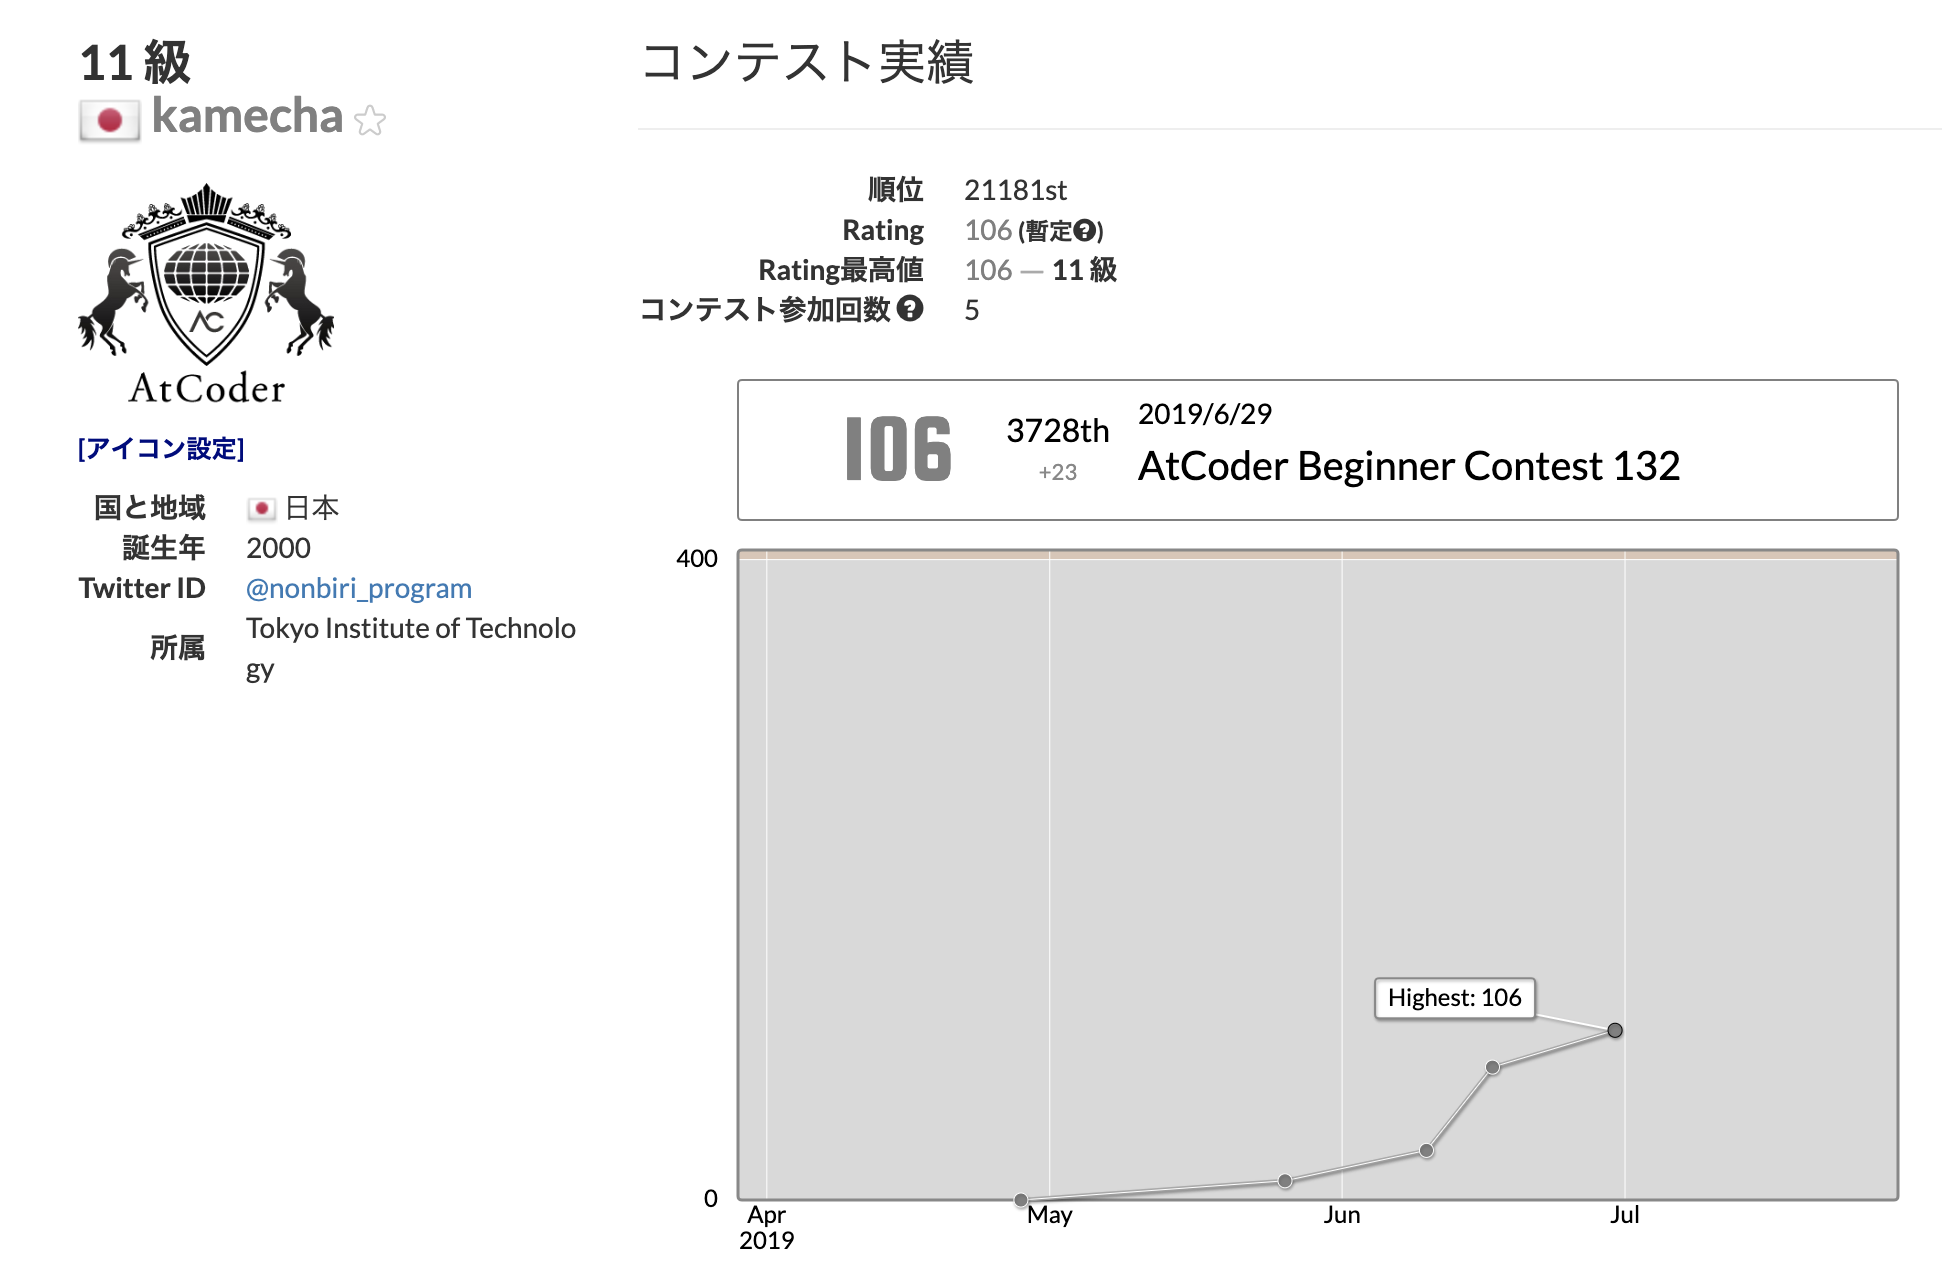Click the +23 rating change indicator
1942x1272 pixels.
(x=1057, y=471)
